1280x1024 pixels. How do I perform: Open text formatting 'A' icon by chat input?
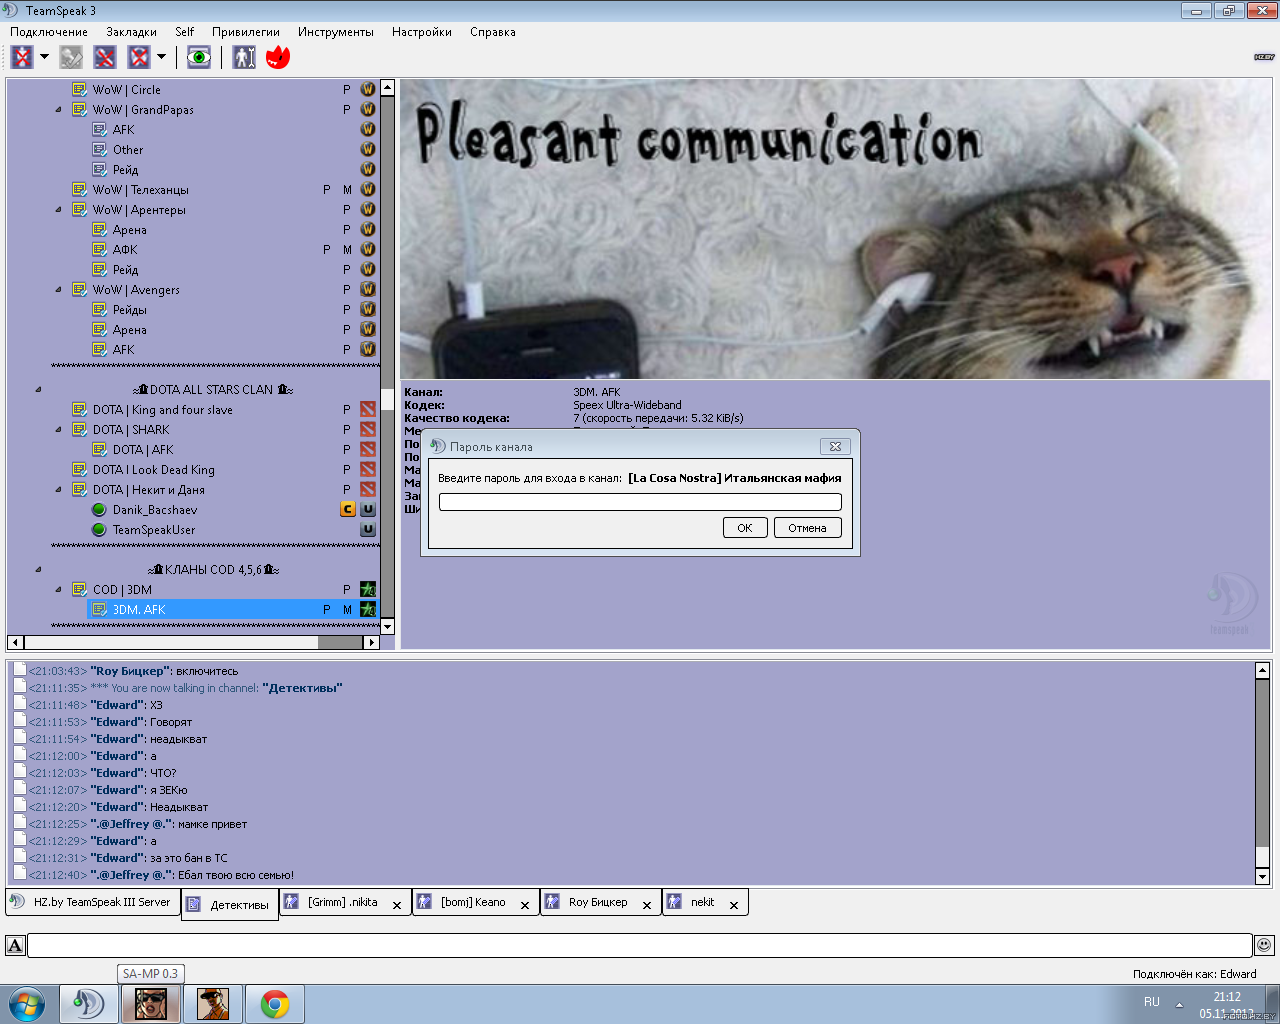pos(15,945)
